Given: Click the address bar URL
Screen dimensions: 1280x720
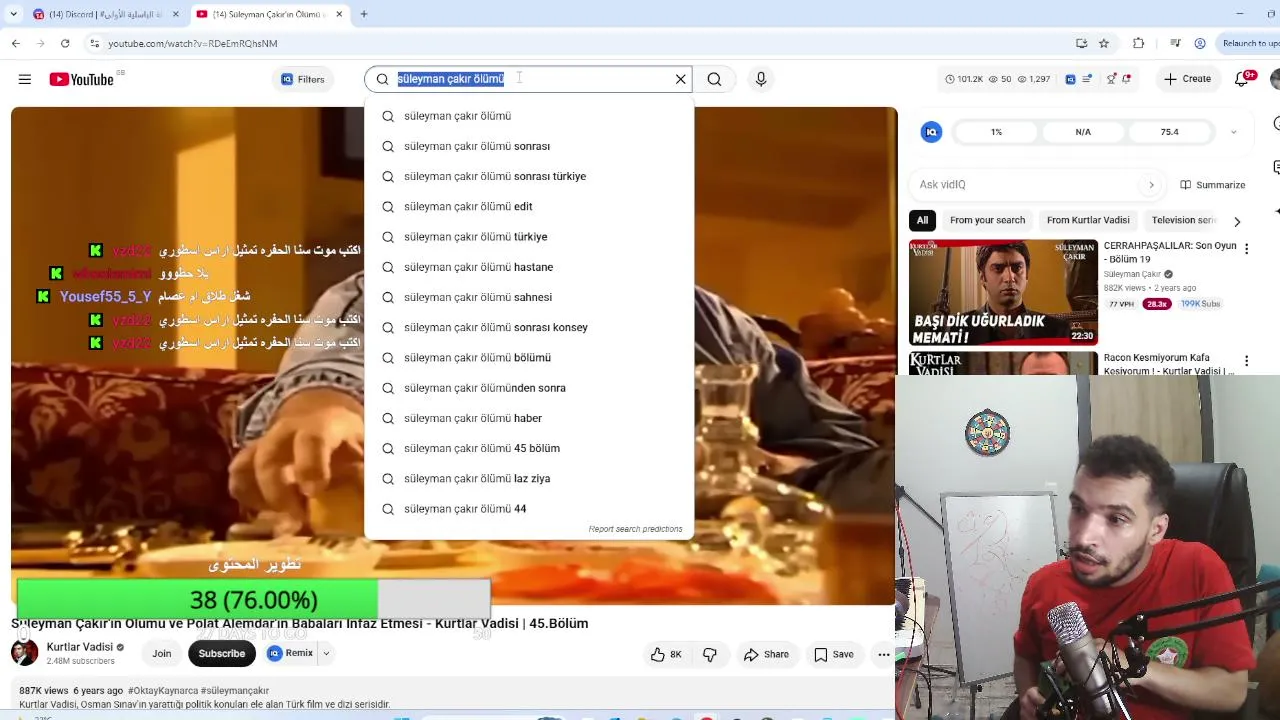Looking at the screenshot, I should (192, 43).
